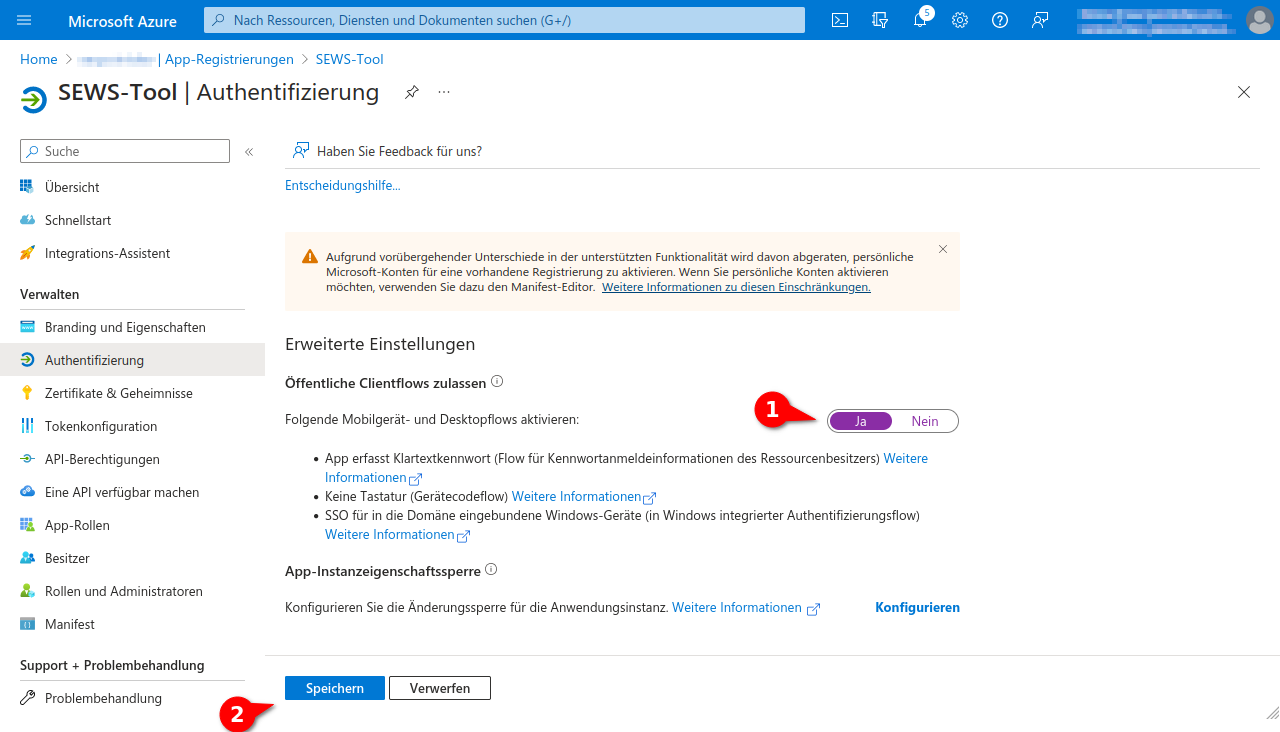Screen dimensions: 1280x732
Task: Click Haben Sie Feedback für uns
Action: click(x=387, y=151)
